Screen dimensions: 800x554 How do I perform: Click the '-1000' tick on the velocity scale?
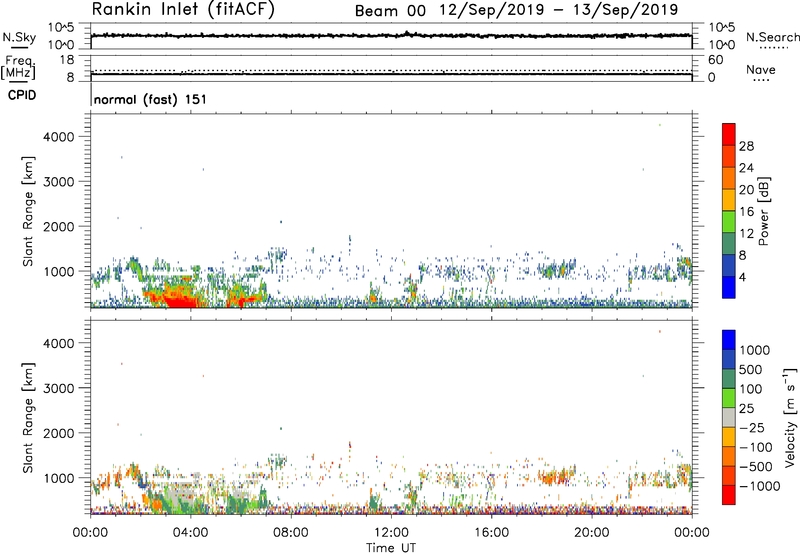(x=759, y=486)
